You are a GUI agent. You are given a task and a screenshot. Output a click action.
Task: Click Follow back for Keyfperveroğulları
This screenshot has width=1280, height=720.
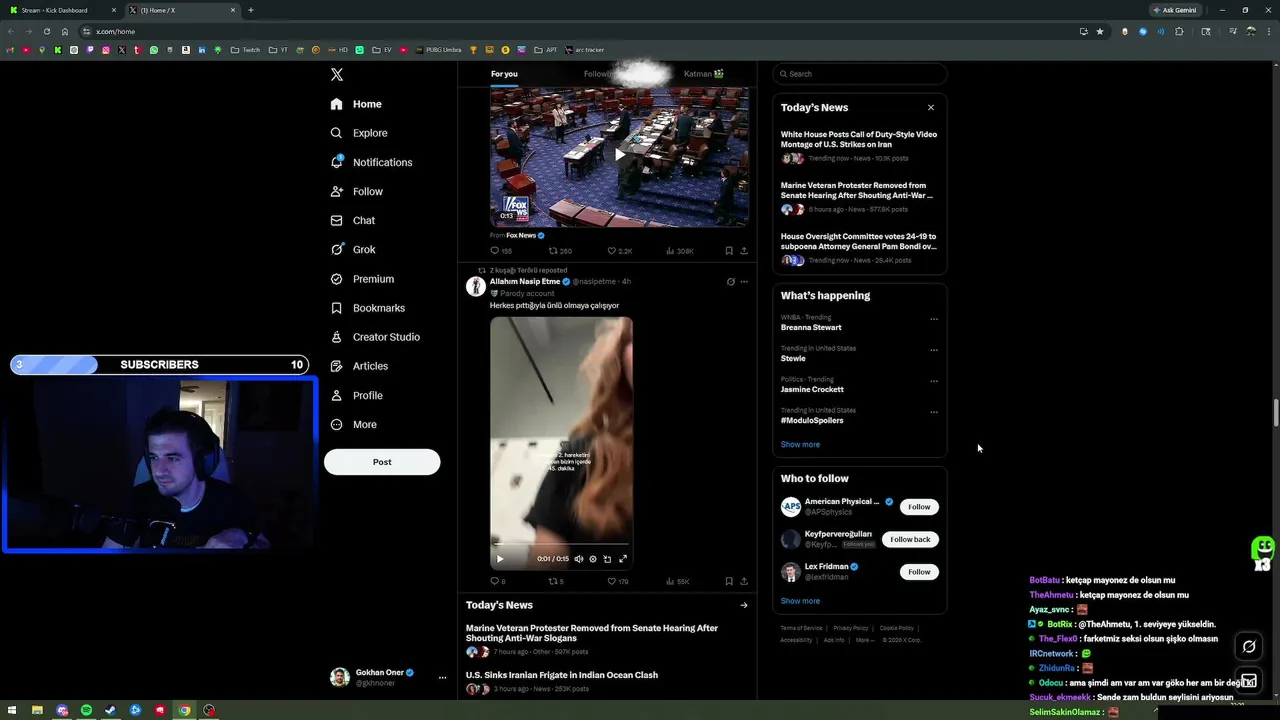click(910, 539)
